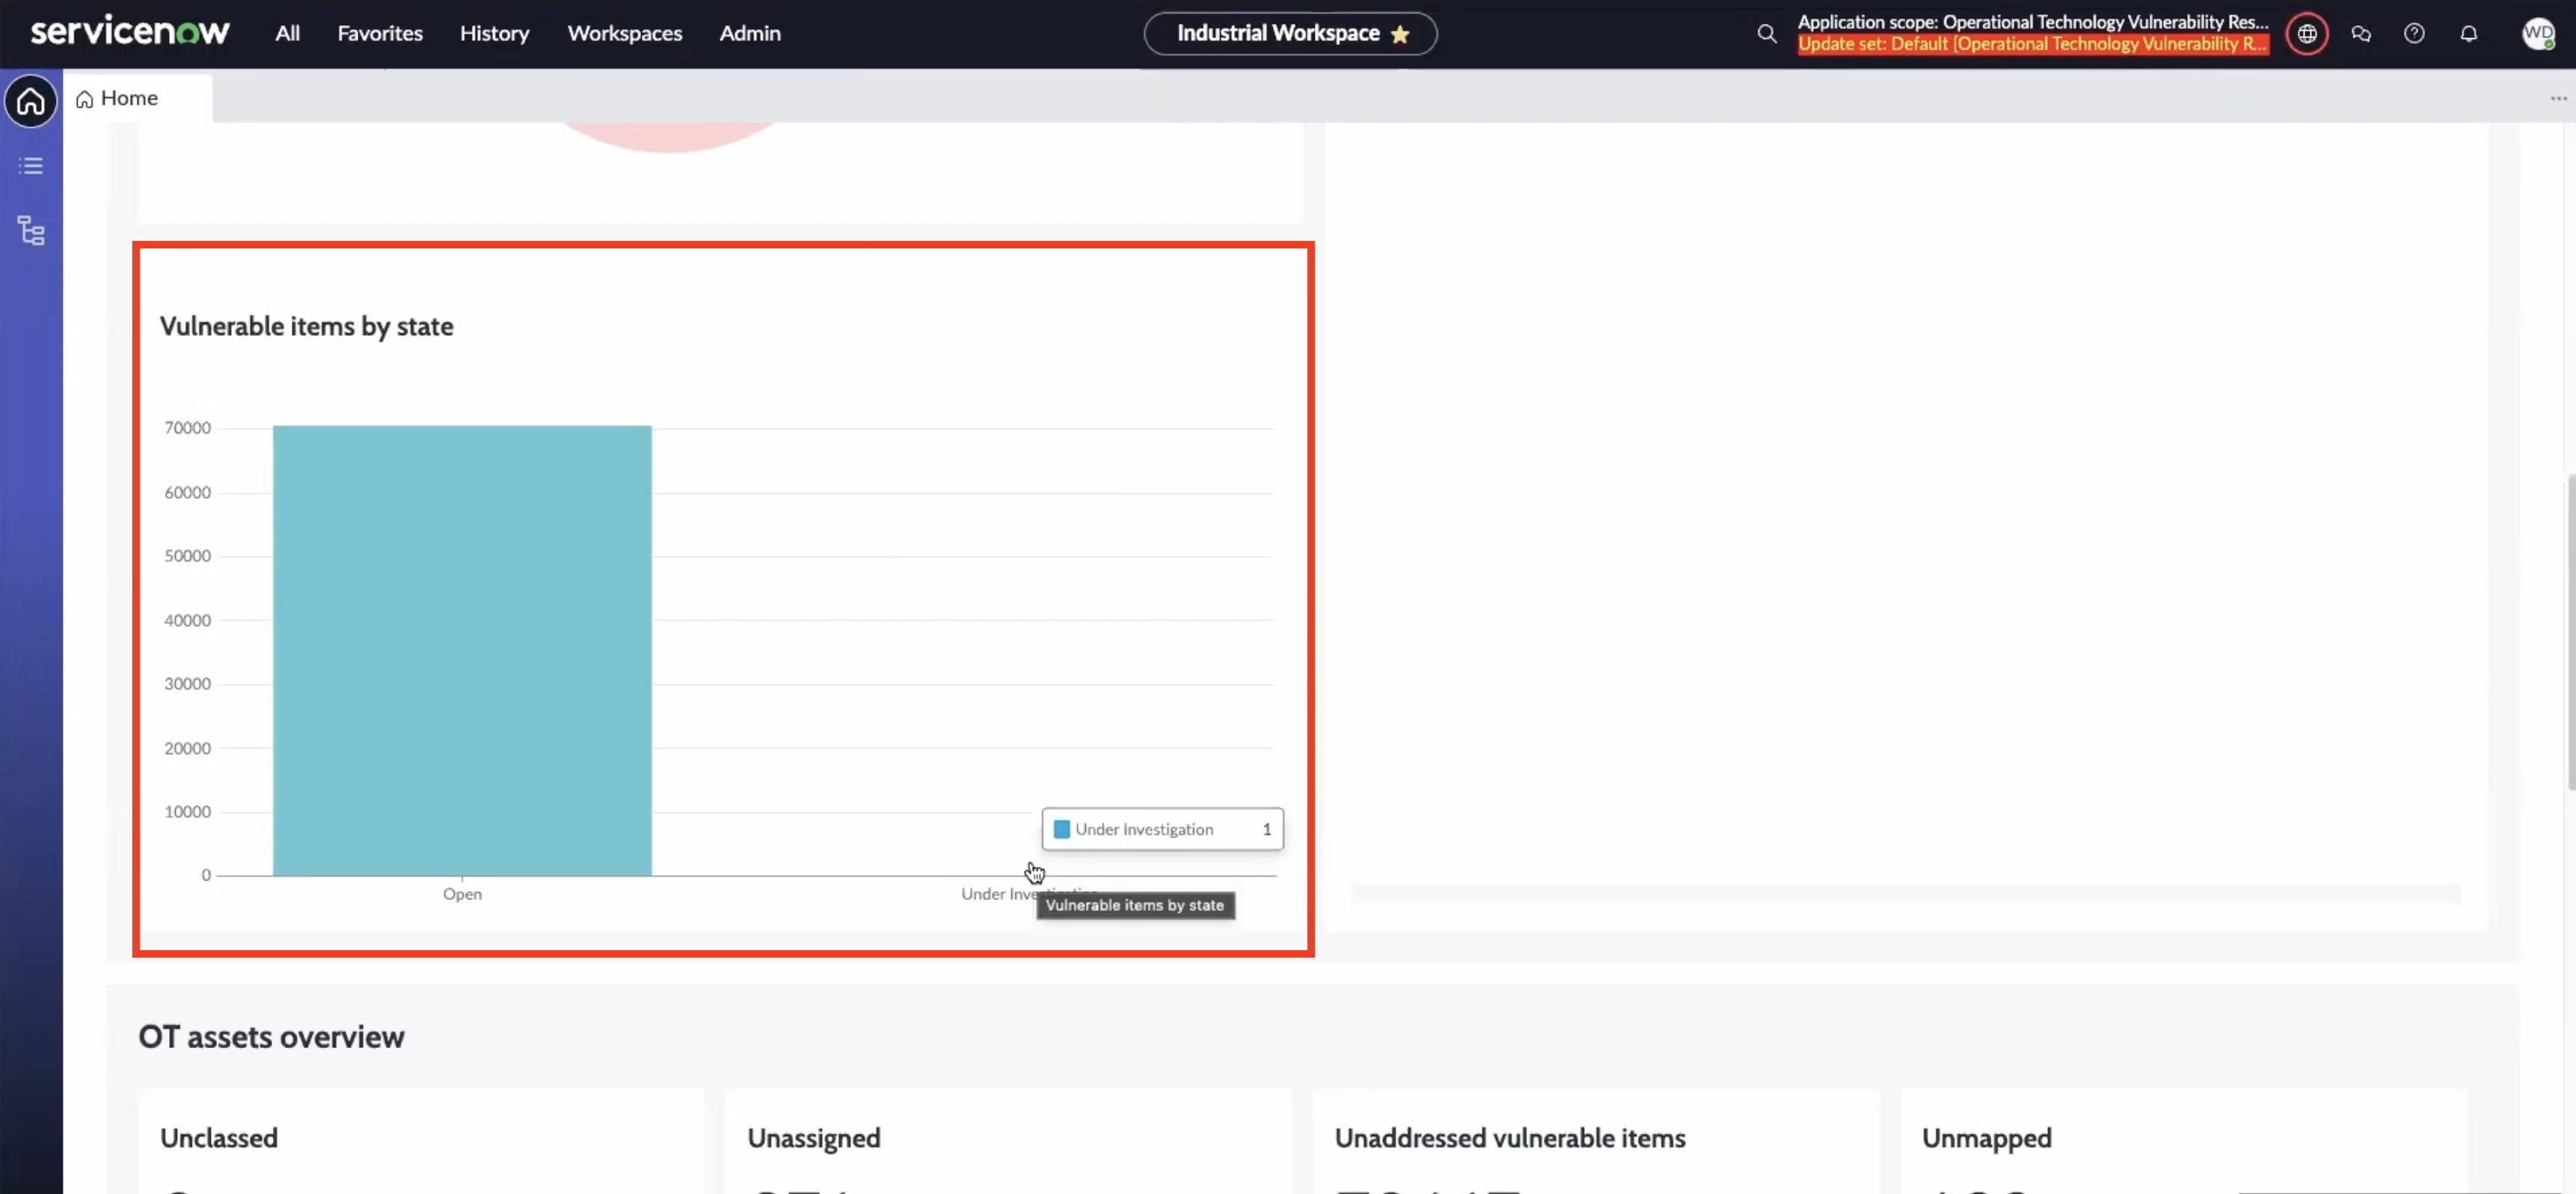
Task: Open the Workspaces menu
Action: 623,33
